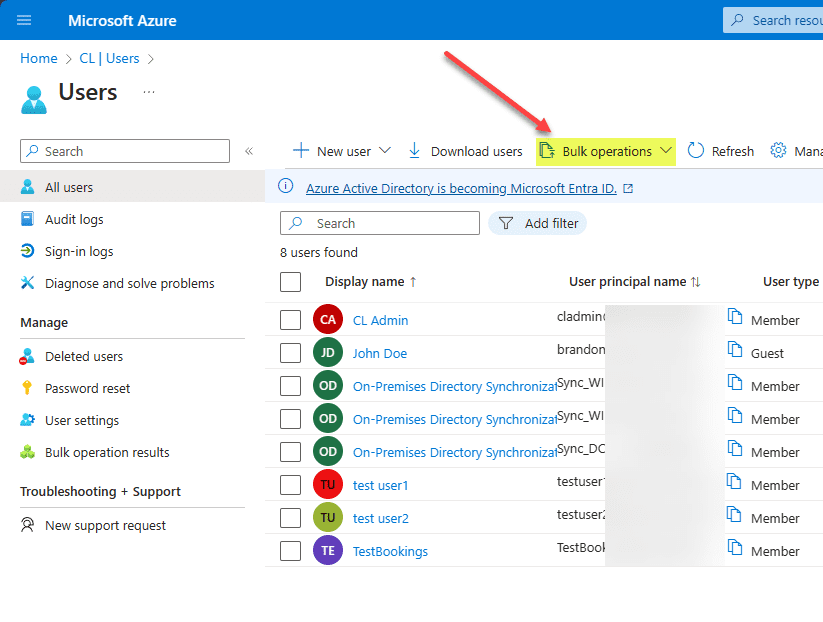Copy the cladmin user principal name
Viewport: 823px width, 622px height.
point(735,317)
